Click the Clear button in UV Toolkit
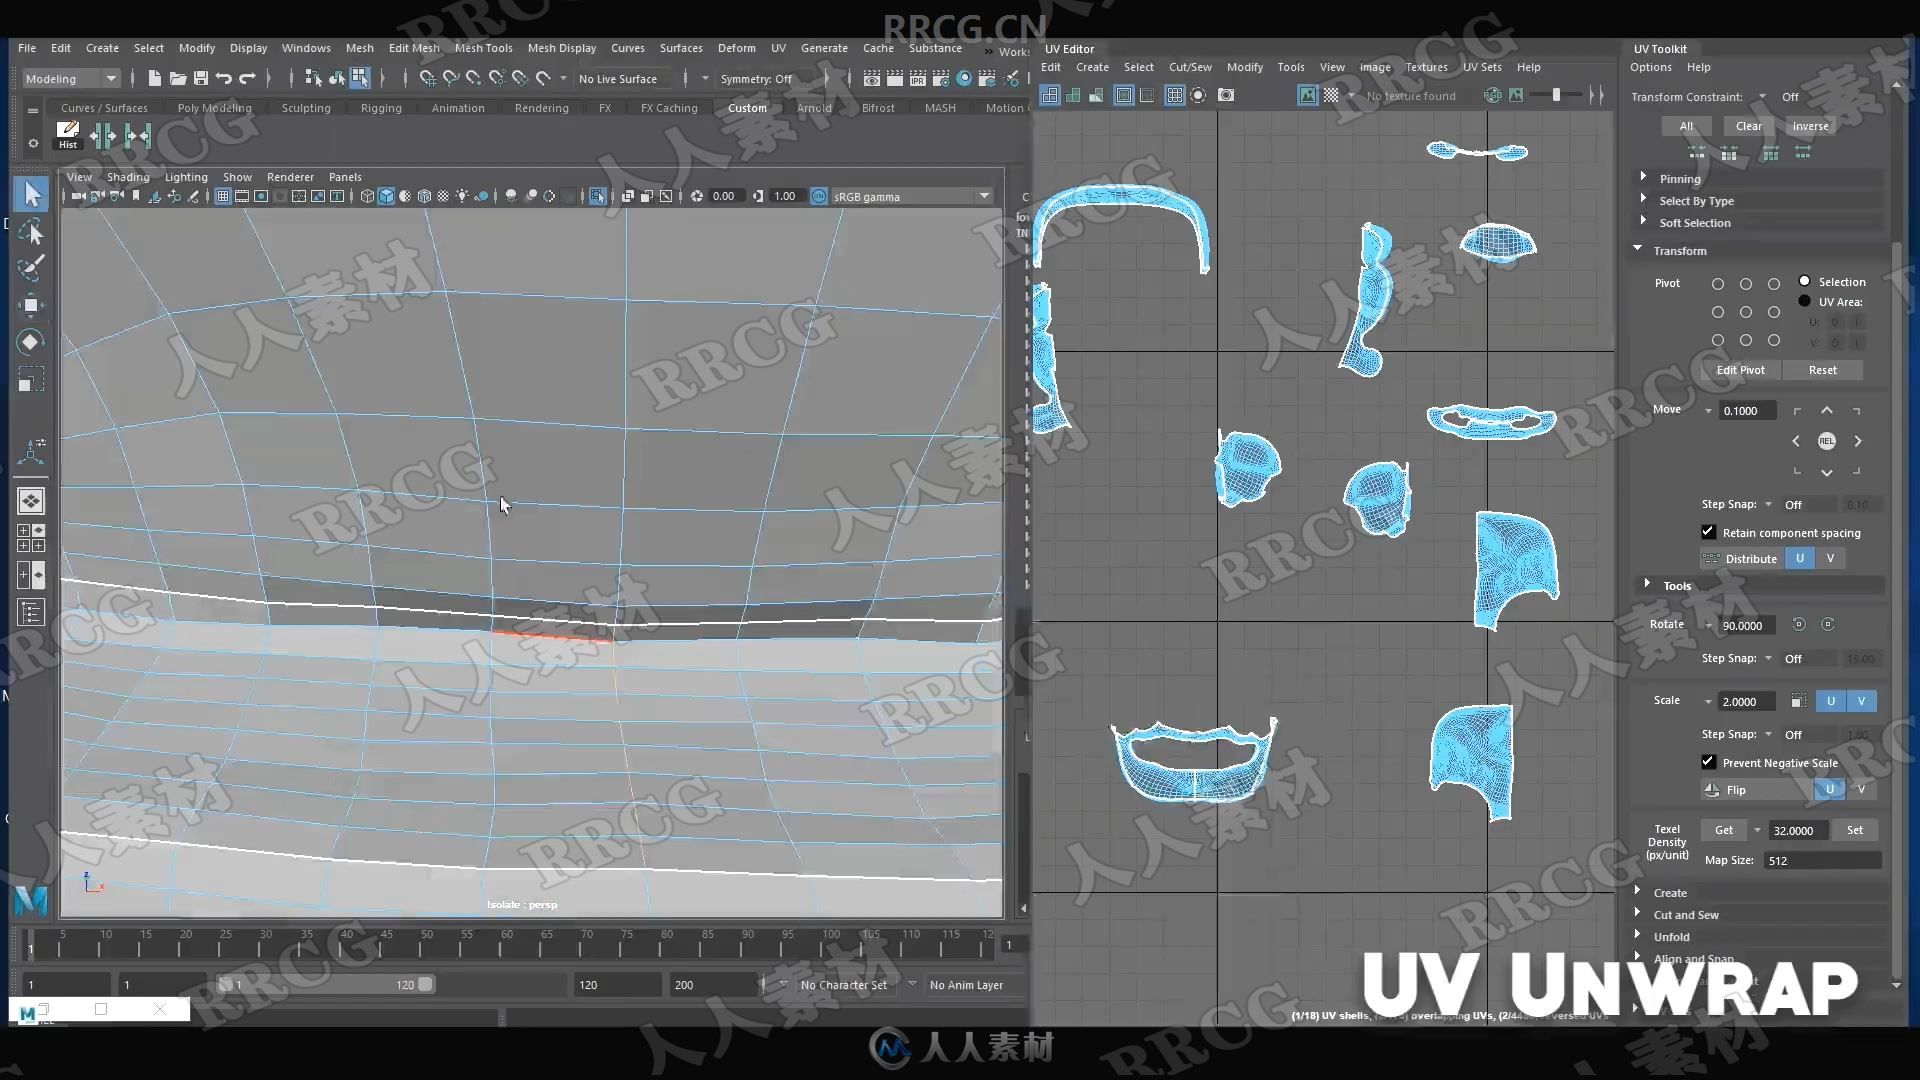 coord(1747,125)
